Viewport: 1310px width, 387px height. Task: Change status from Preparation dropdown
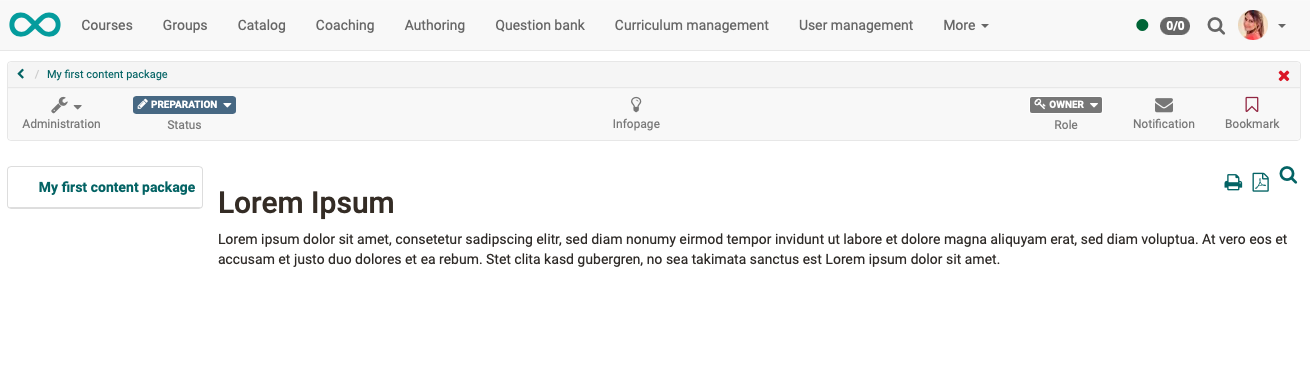[x=184, y=104]
